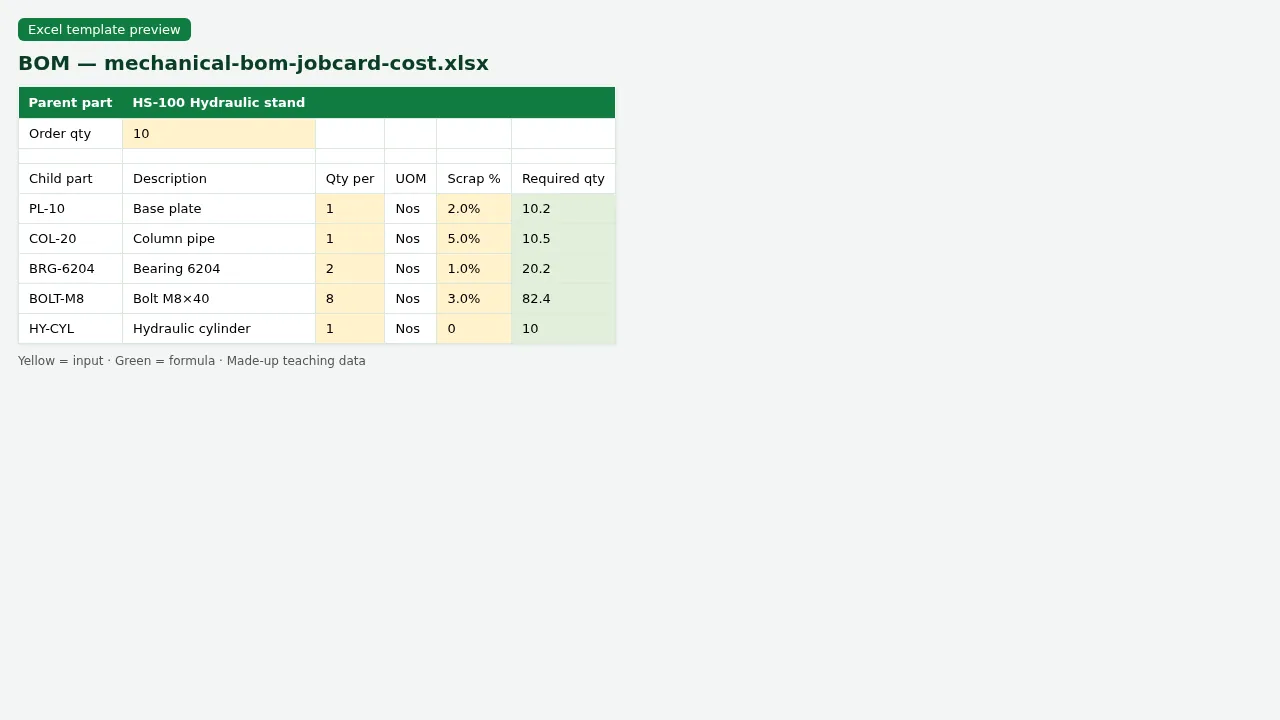Screen dimensions: 1280x720
Task: Click UOM Nos cell for Bolt M8×40
Action: coord(411,299)
